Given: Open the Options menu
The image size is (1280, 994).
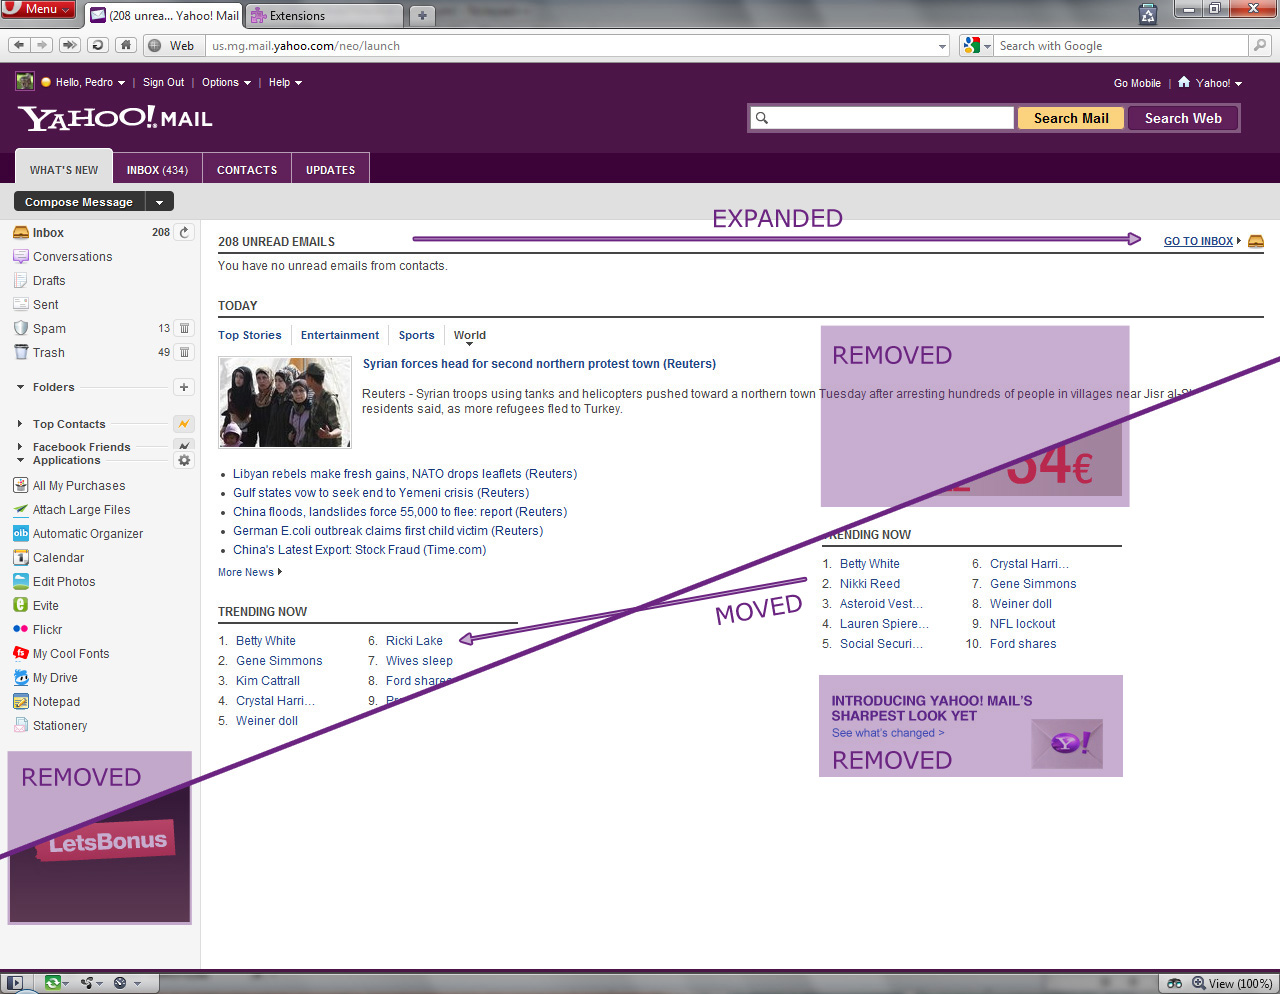Looking at the screenshot, I should [219, 82].
